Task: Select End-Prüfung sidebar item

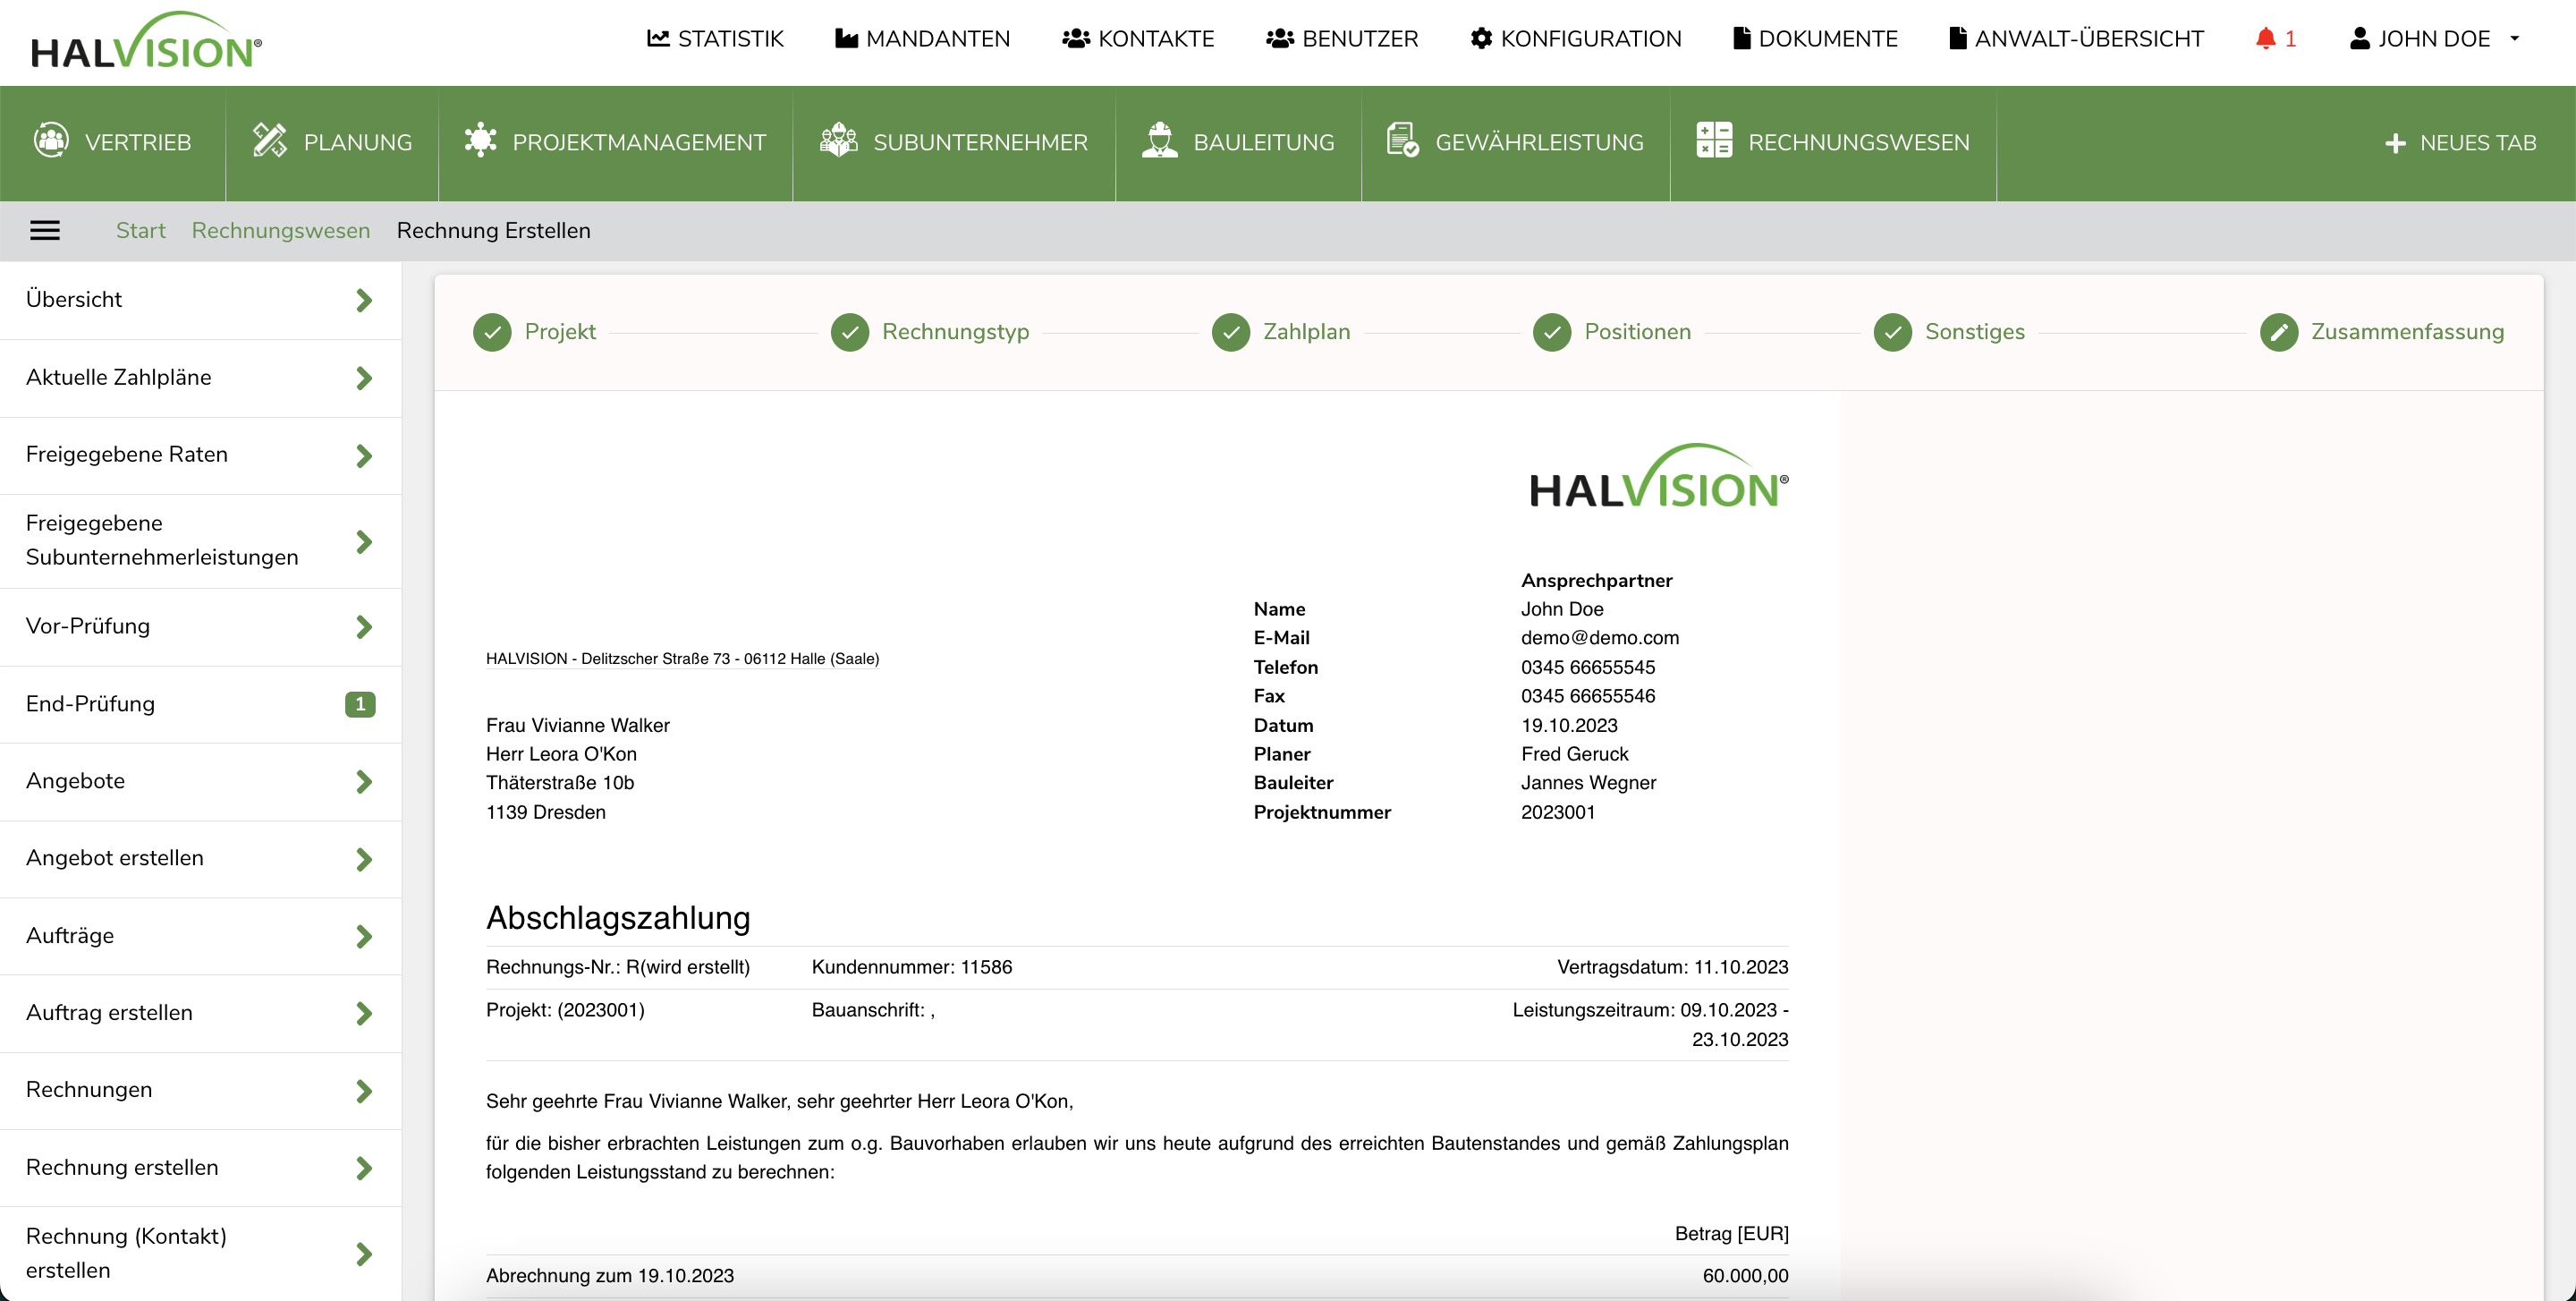Action: [200, 704]
